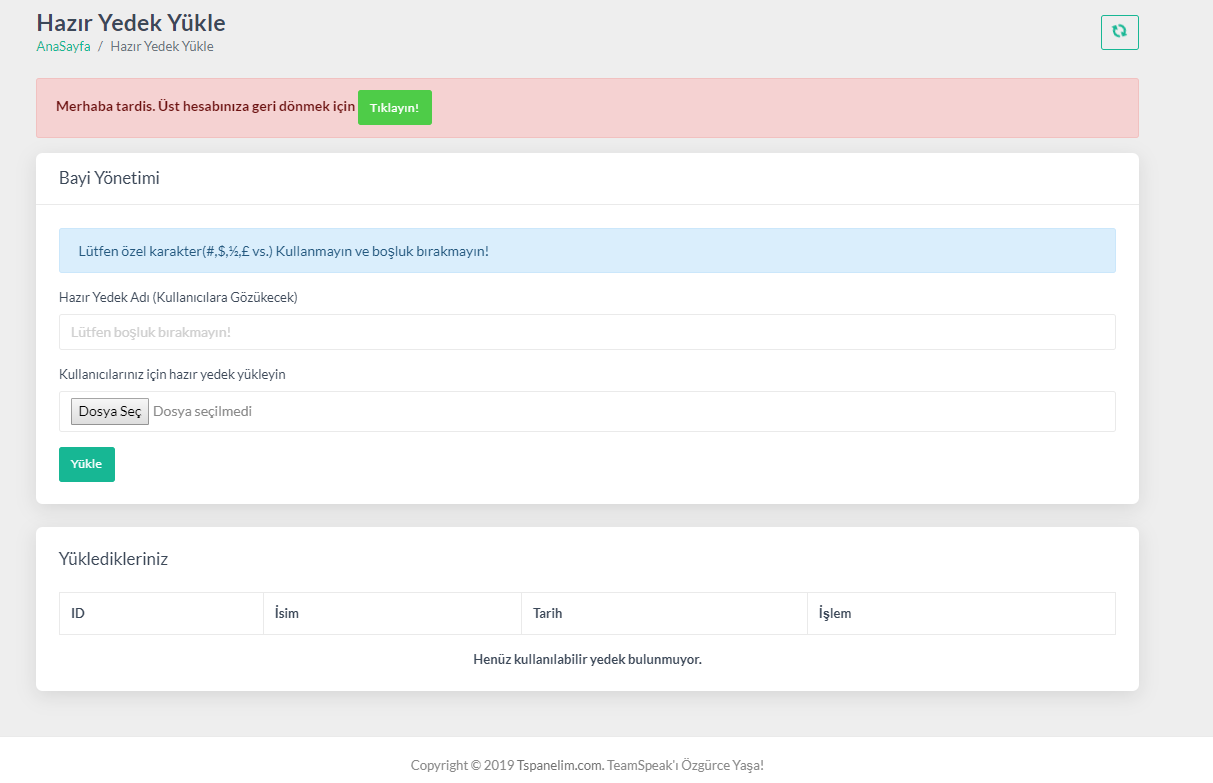Viewport: 1213px width, 783px height.
Task: Click the 'Hazır Yedek Adı (Kullanıcılara Gözükecek)' label
Action: [178, 297]
